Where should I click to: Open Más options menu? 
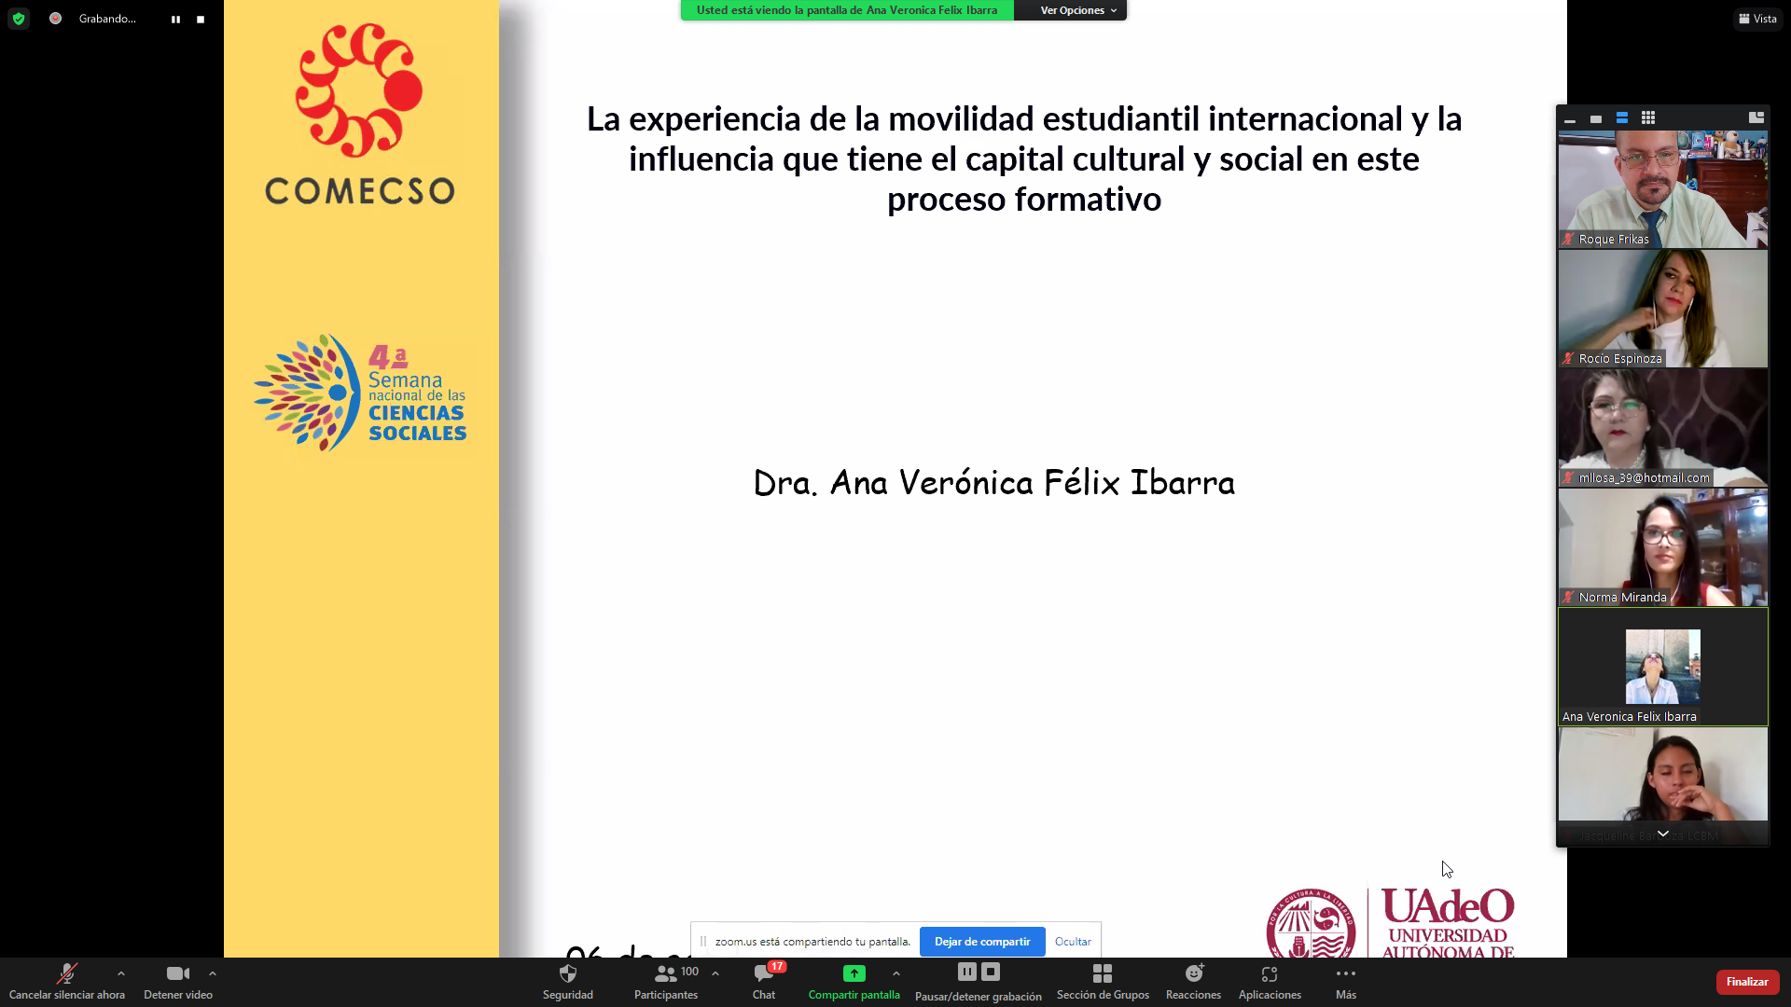coord(1346,982)
